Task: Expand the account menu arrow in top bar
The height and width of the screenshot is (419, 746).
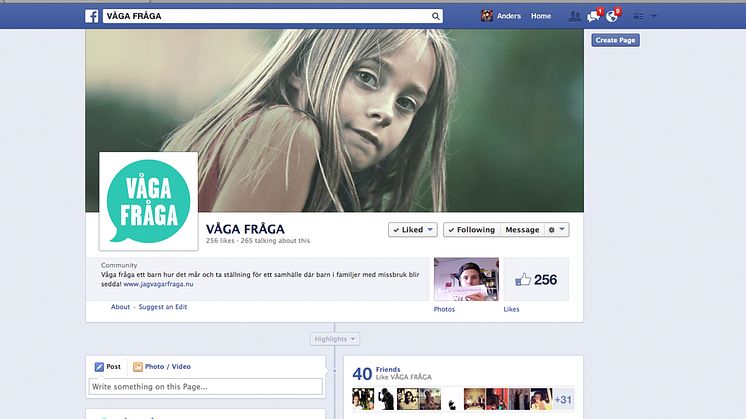Action: tap(654, 16)
